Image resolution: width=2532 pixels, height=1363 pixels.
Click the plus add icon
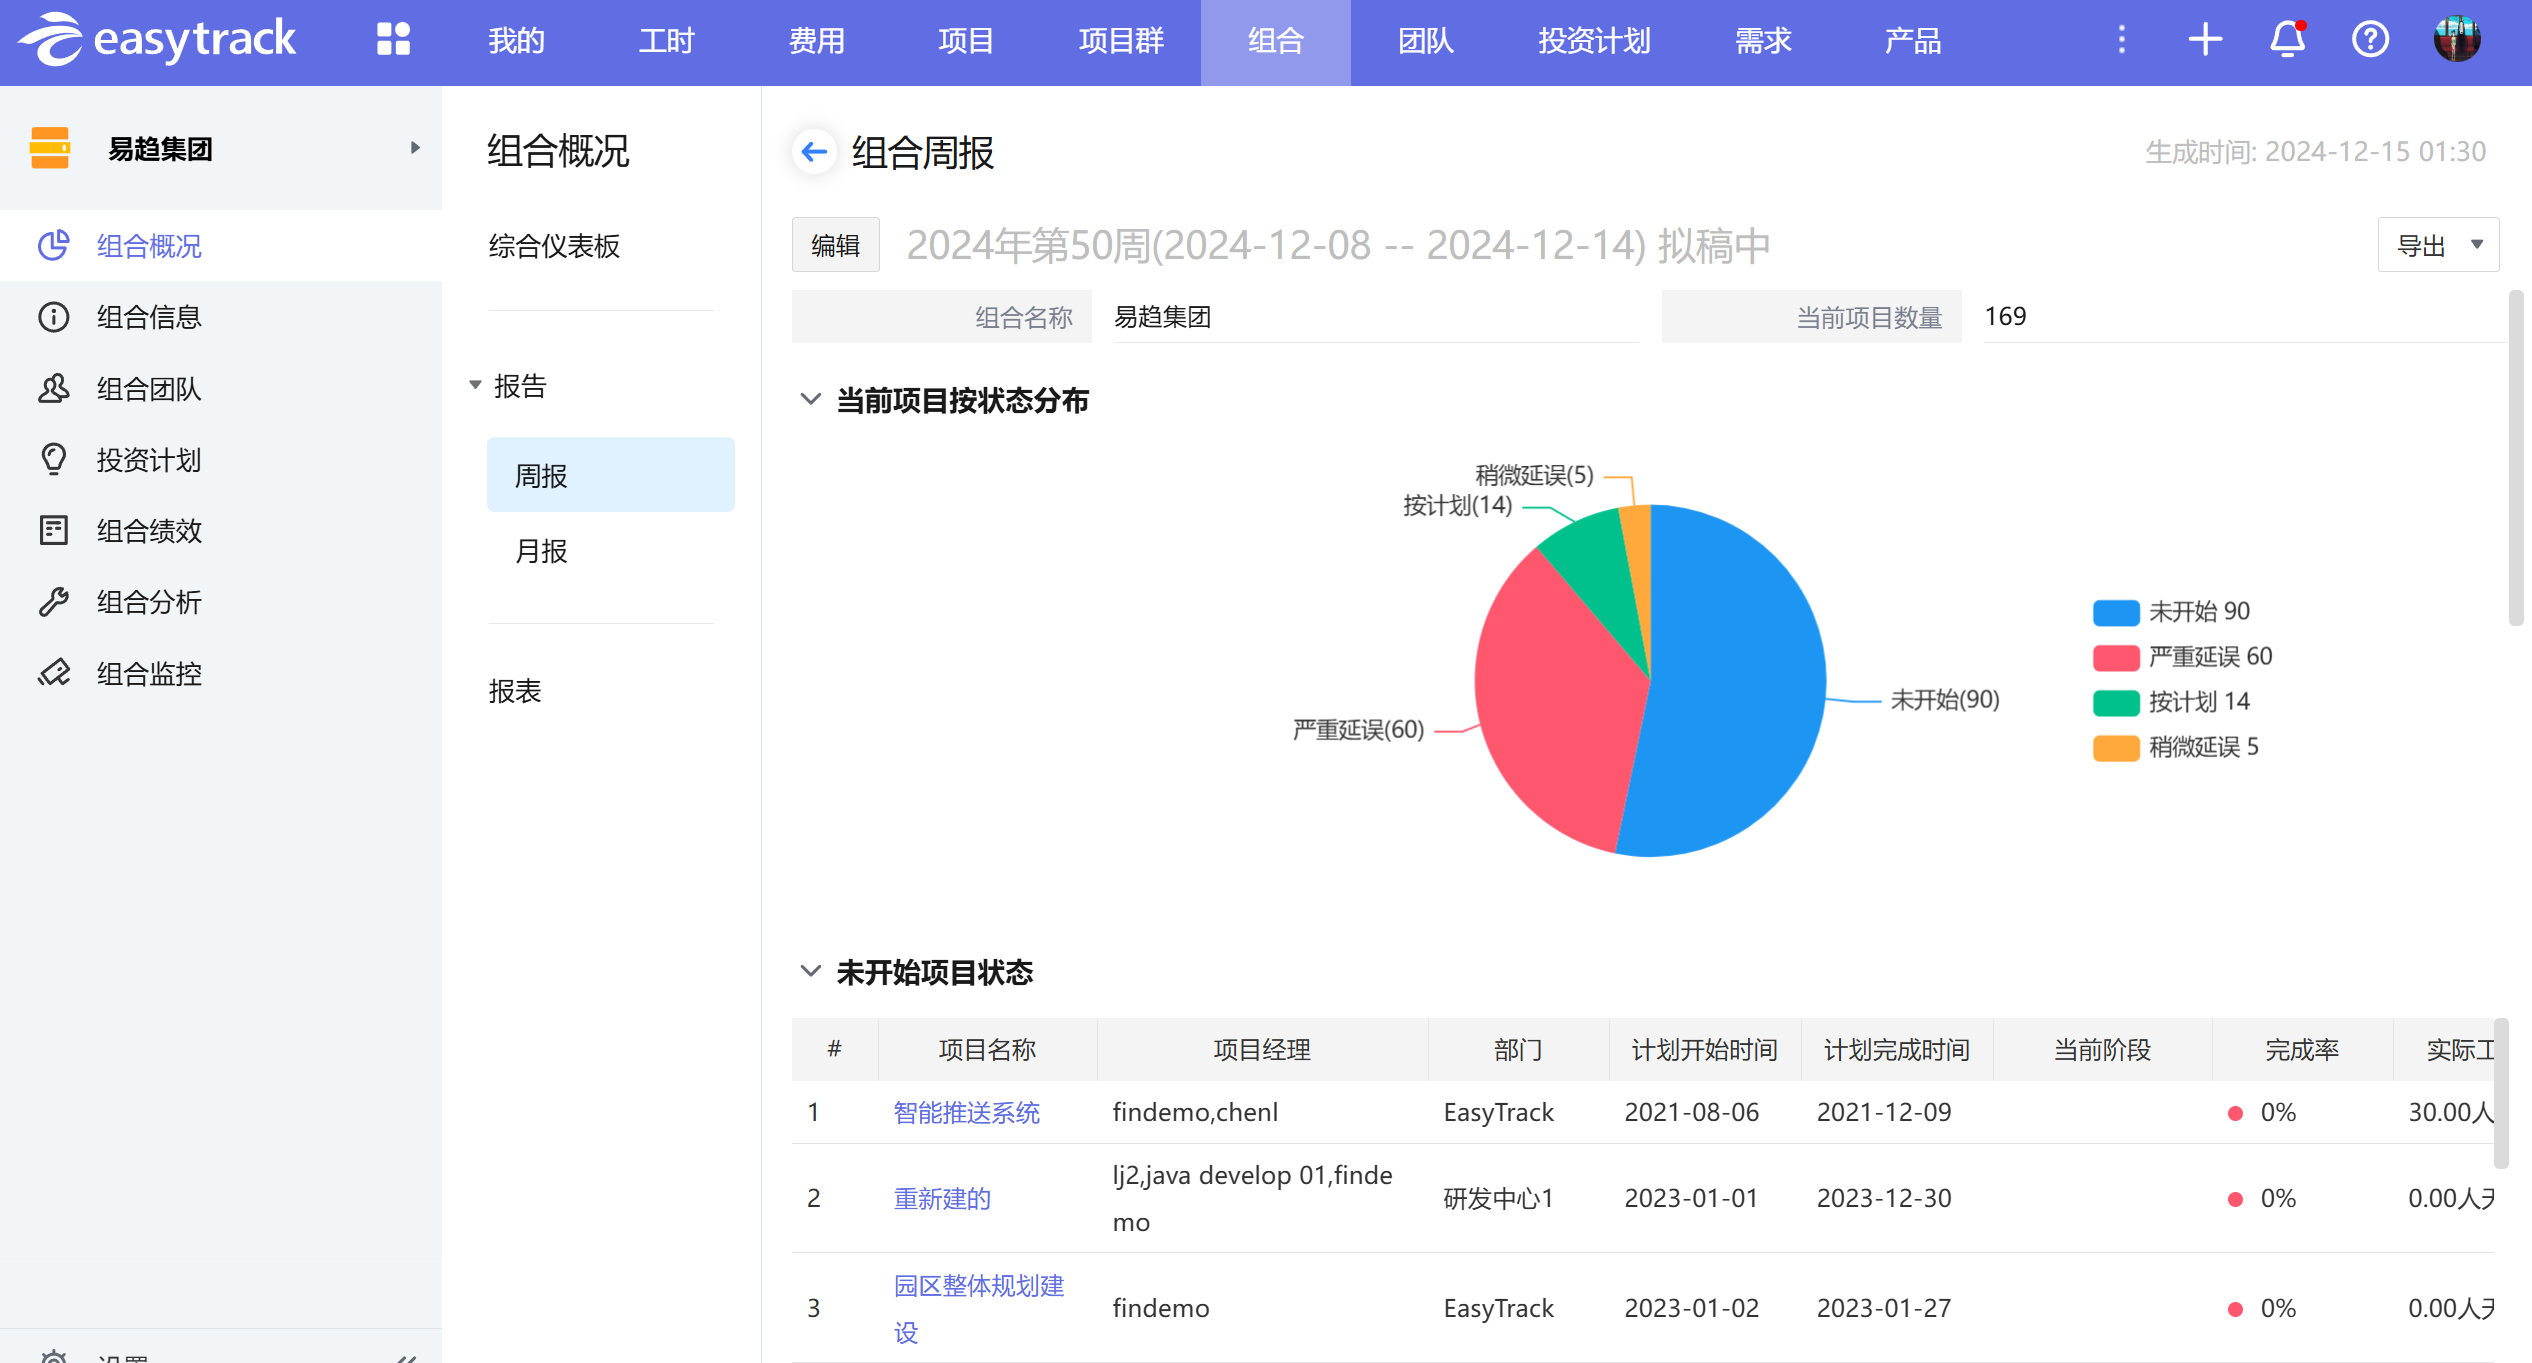[2204, 40]
